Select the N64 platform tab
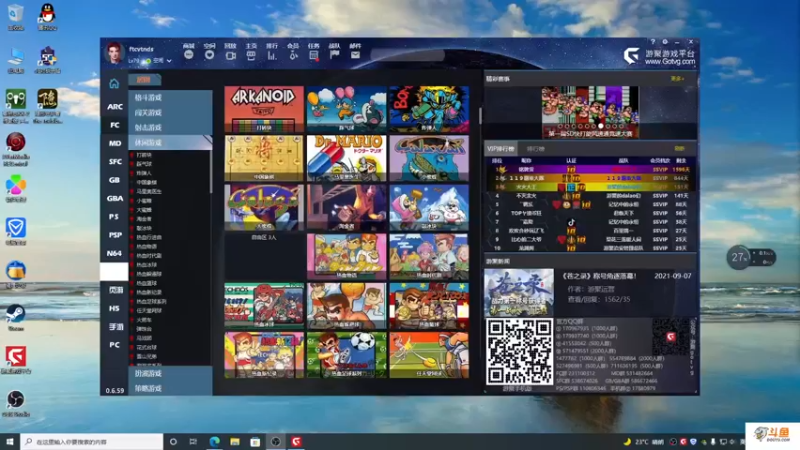 pyautogui.click(x=114, y=254)
